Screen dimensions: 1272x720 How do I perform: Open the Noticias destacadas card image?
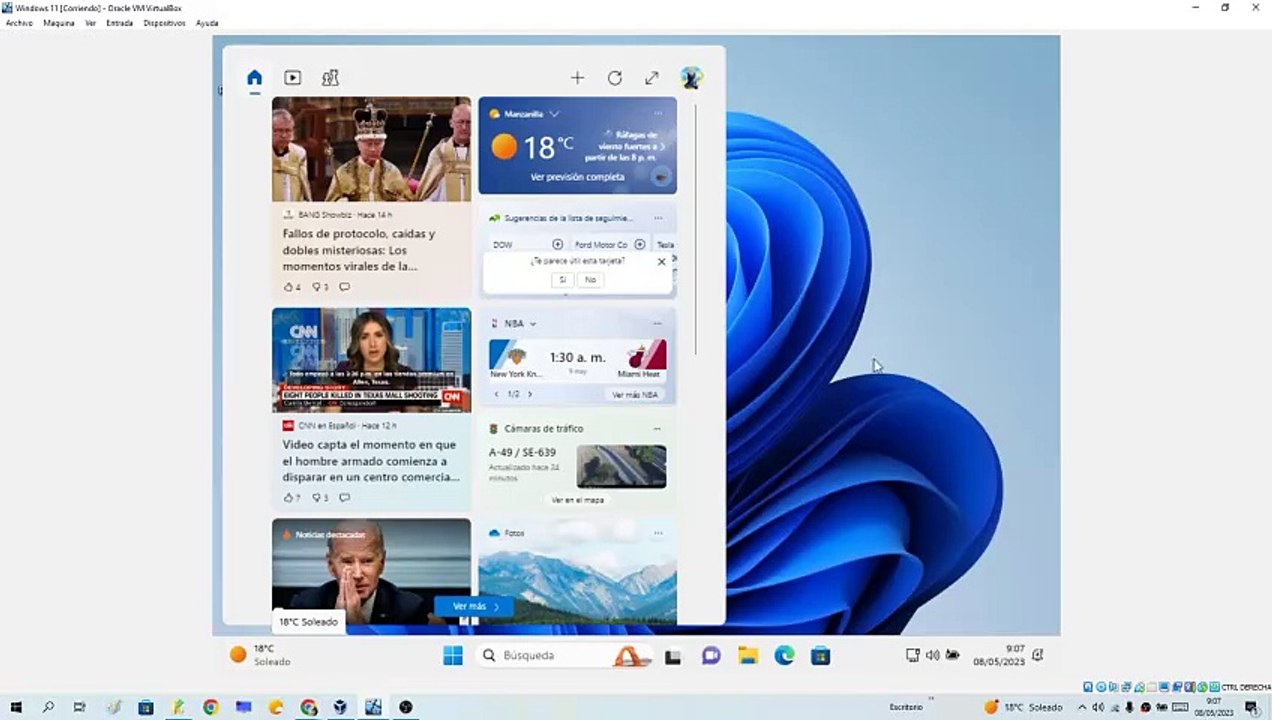click(x=371, y=571)
